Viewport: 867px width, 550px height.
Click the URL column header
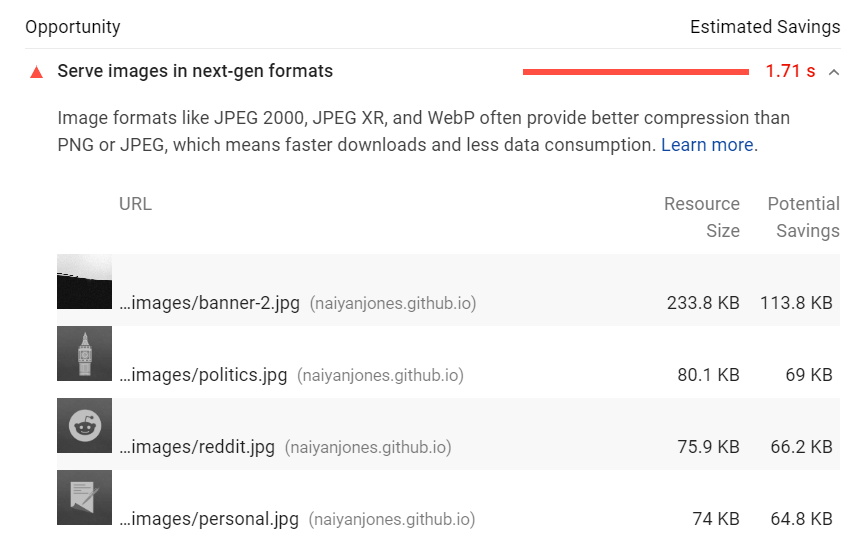pyautogui.click(x=135, y=204)
